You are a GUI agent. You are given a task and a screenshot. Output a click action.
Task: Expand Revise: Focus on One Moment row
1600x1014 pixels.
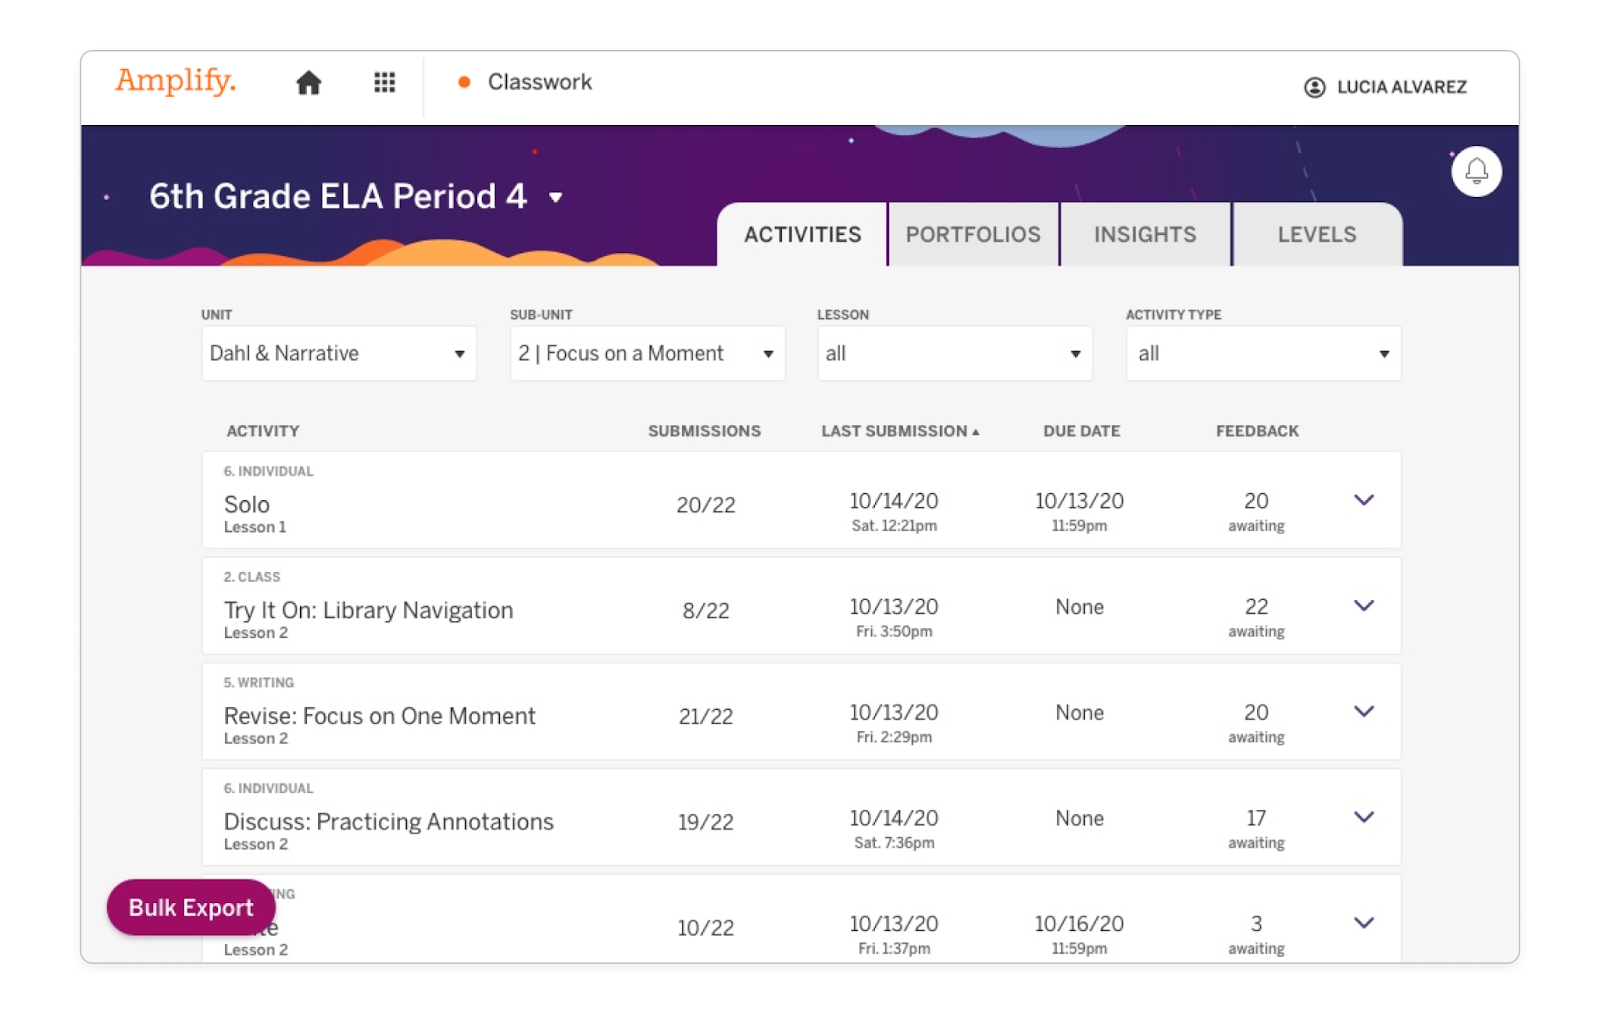click(1363, 712)
